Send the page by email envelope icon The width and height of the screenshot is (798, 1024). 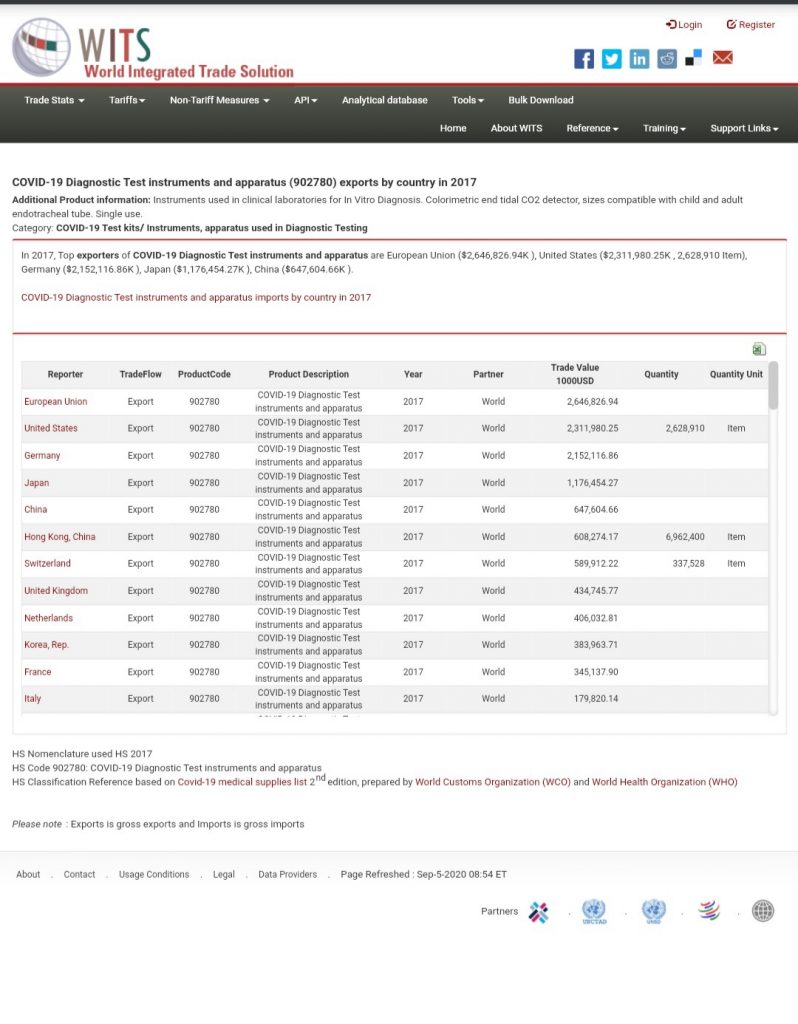722,57
